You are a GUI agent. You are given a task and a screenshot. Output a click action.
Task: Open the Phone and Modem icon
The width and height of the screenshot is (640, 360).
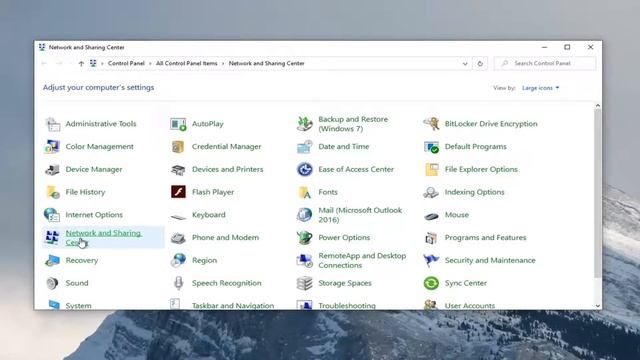(x=178, y=238)
